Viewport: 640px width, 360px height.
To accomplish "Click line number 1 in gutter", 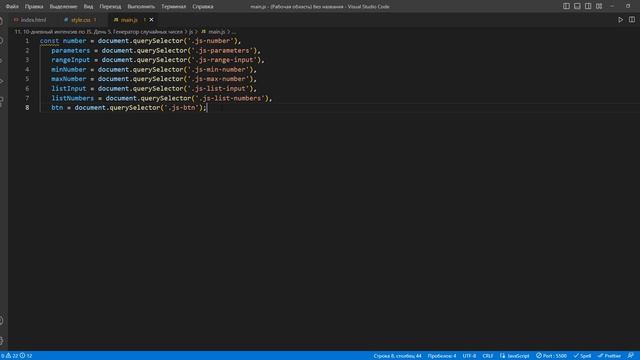I will tap(27, 41).
